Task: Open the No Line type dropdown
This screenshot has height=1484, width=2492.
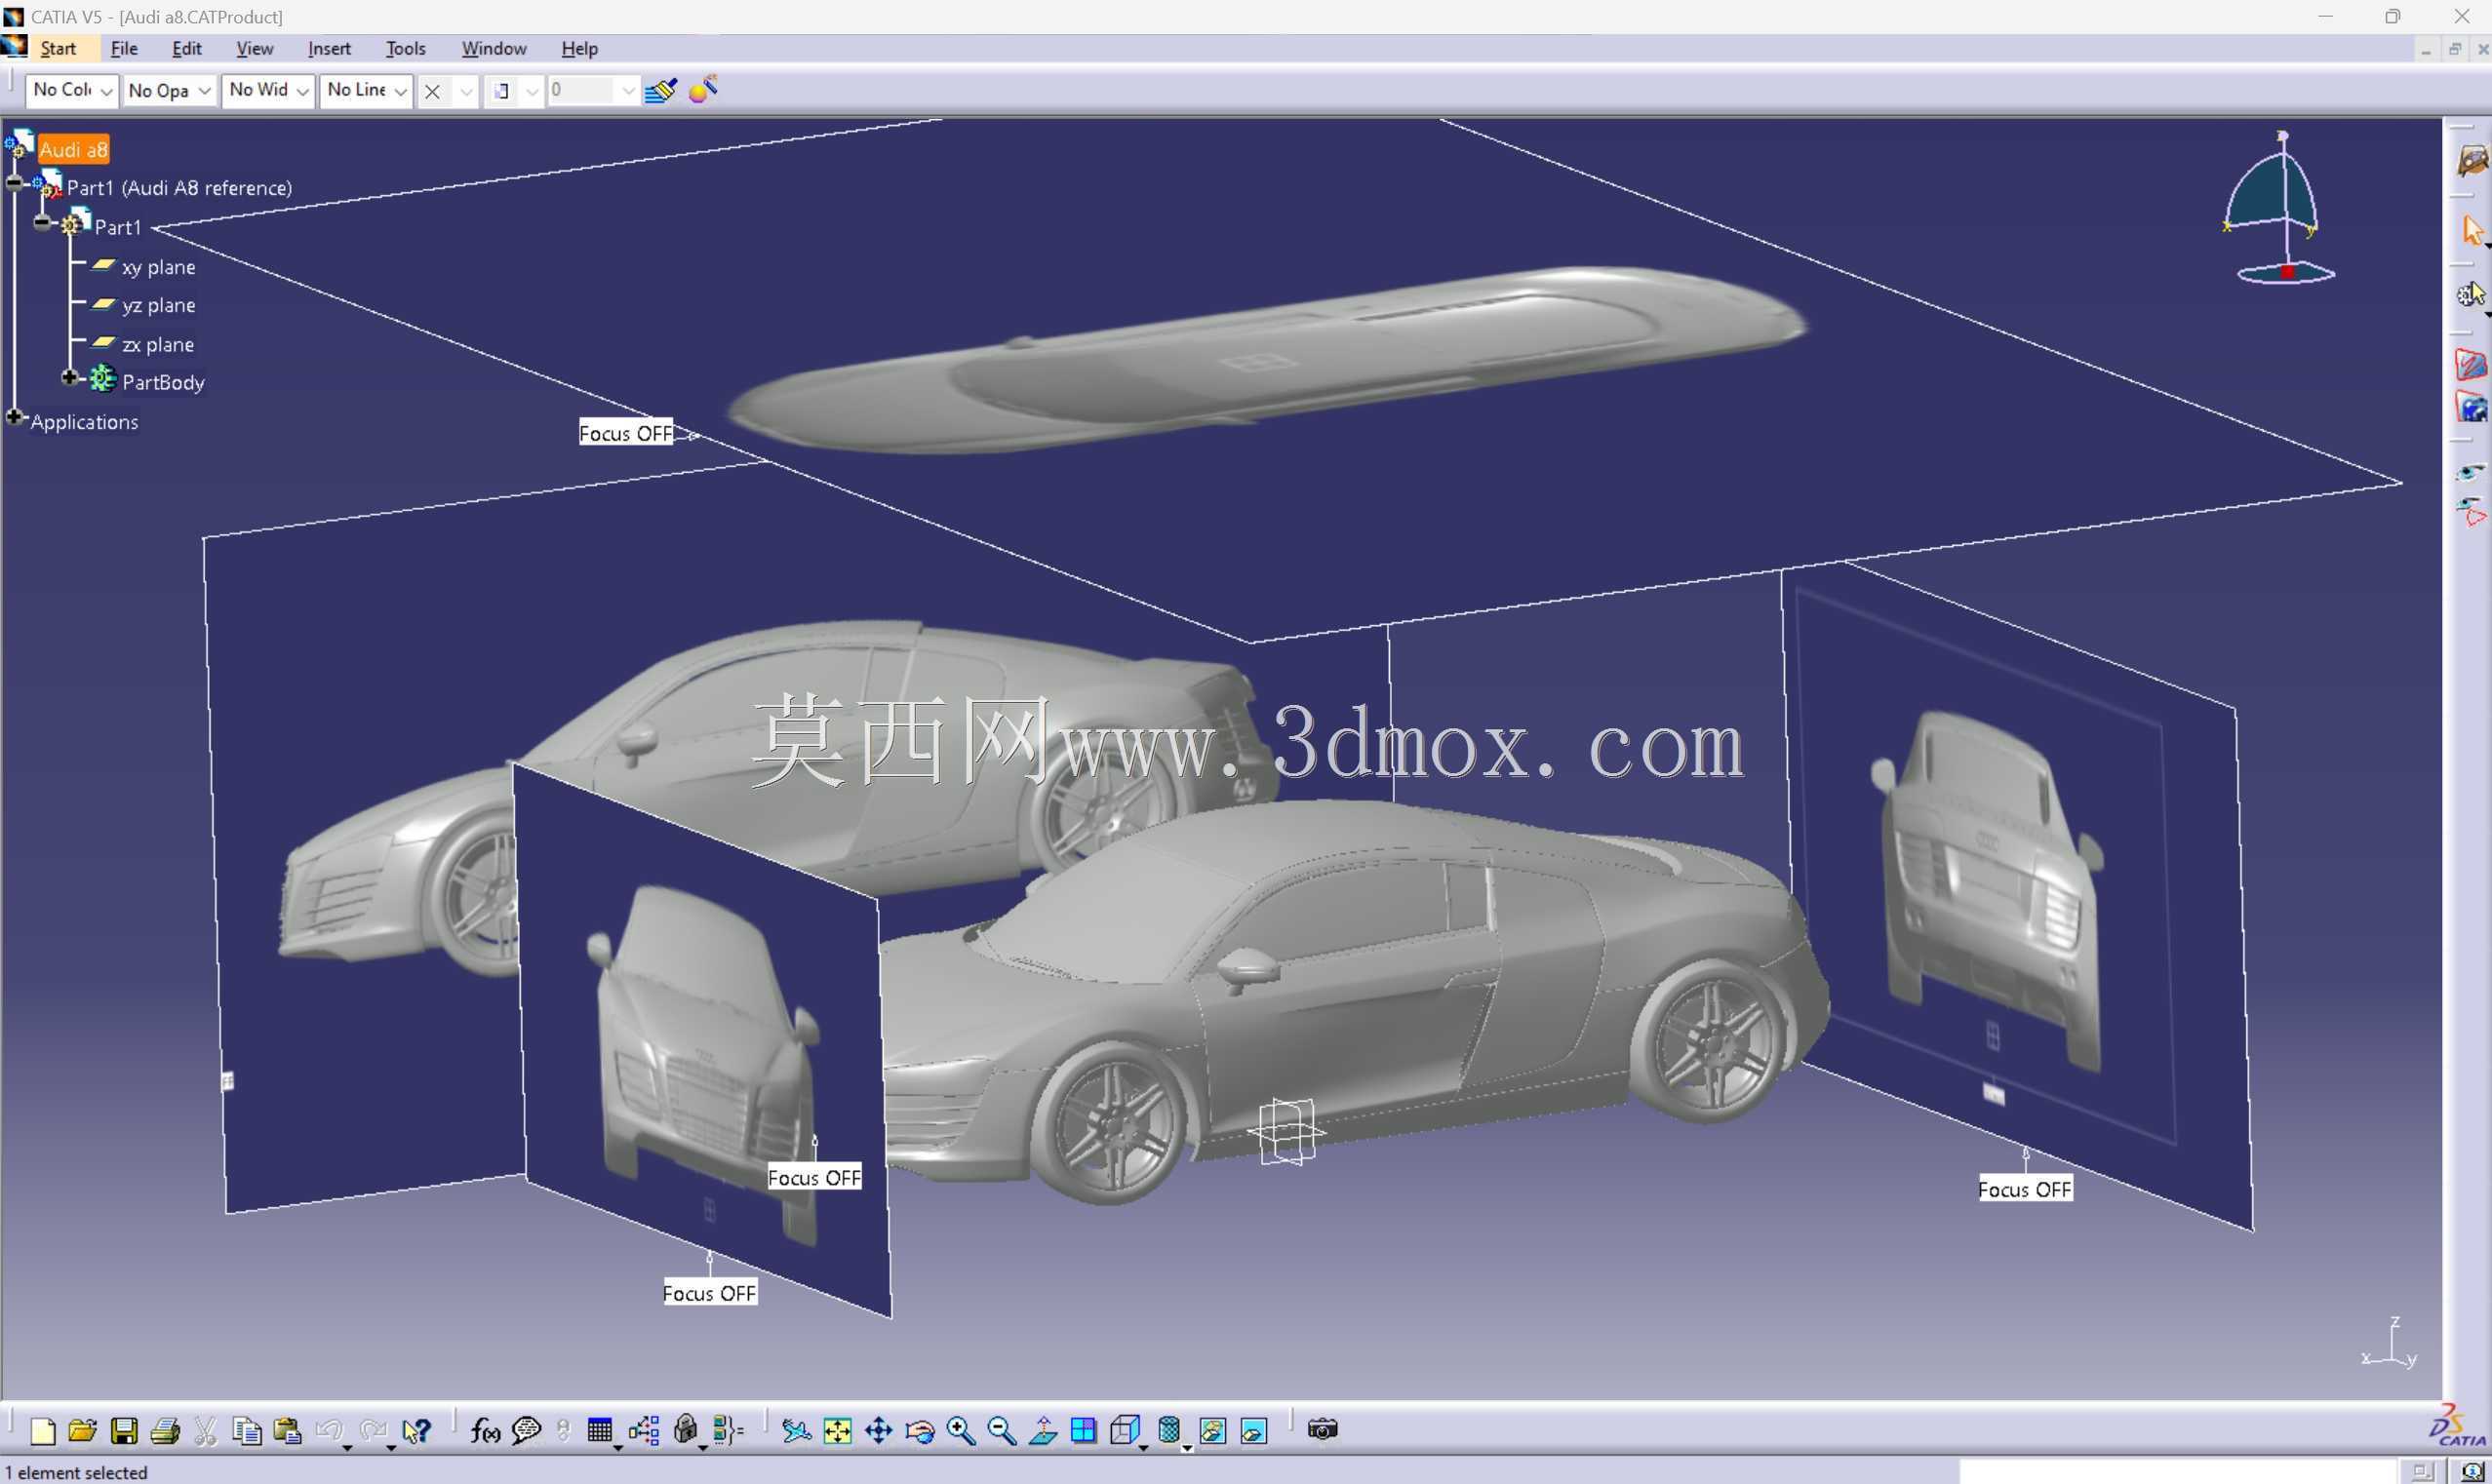Action: [x=366, y=90]
